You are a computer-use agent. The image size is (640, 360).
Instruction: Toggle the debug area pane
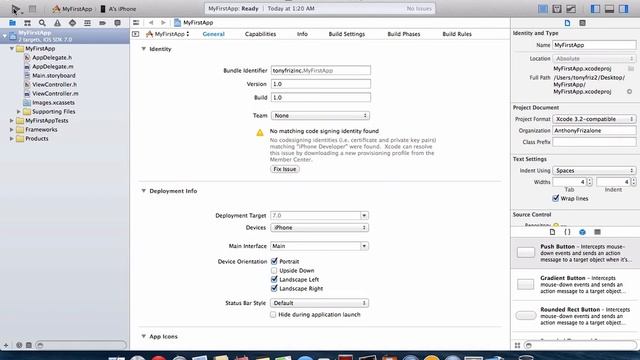point(609,9)
